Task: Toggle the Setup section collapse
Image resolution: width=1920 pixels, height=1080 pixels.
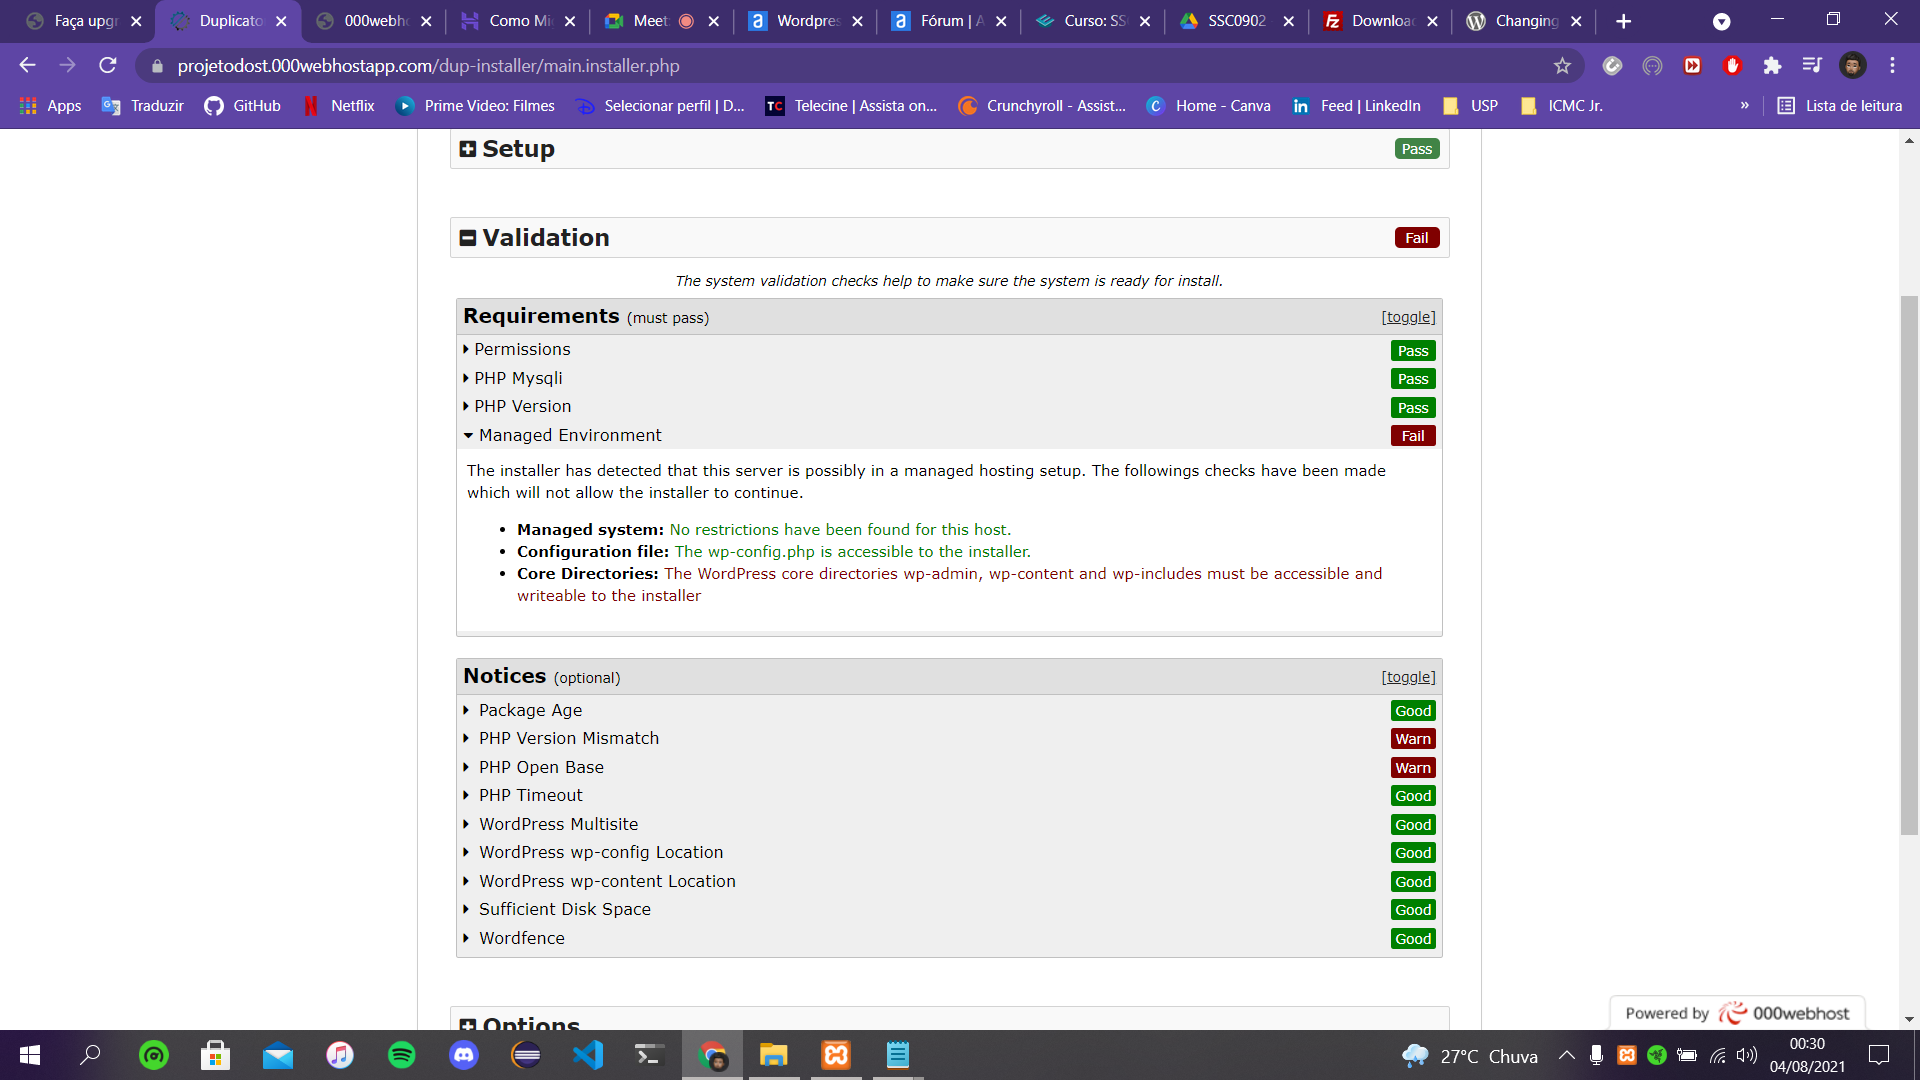Action: point(469,149)
